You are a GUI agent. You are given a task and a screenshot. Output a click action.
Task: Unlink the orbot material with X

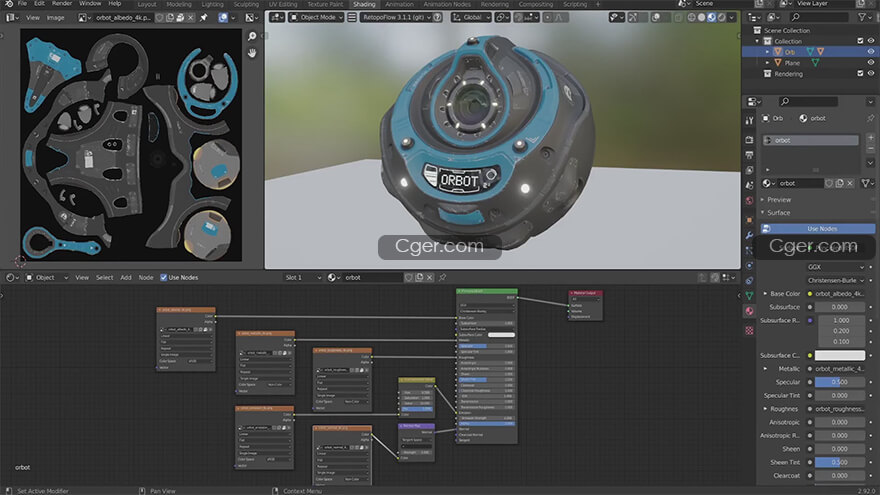(x=850, y=184)
